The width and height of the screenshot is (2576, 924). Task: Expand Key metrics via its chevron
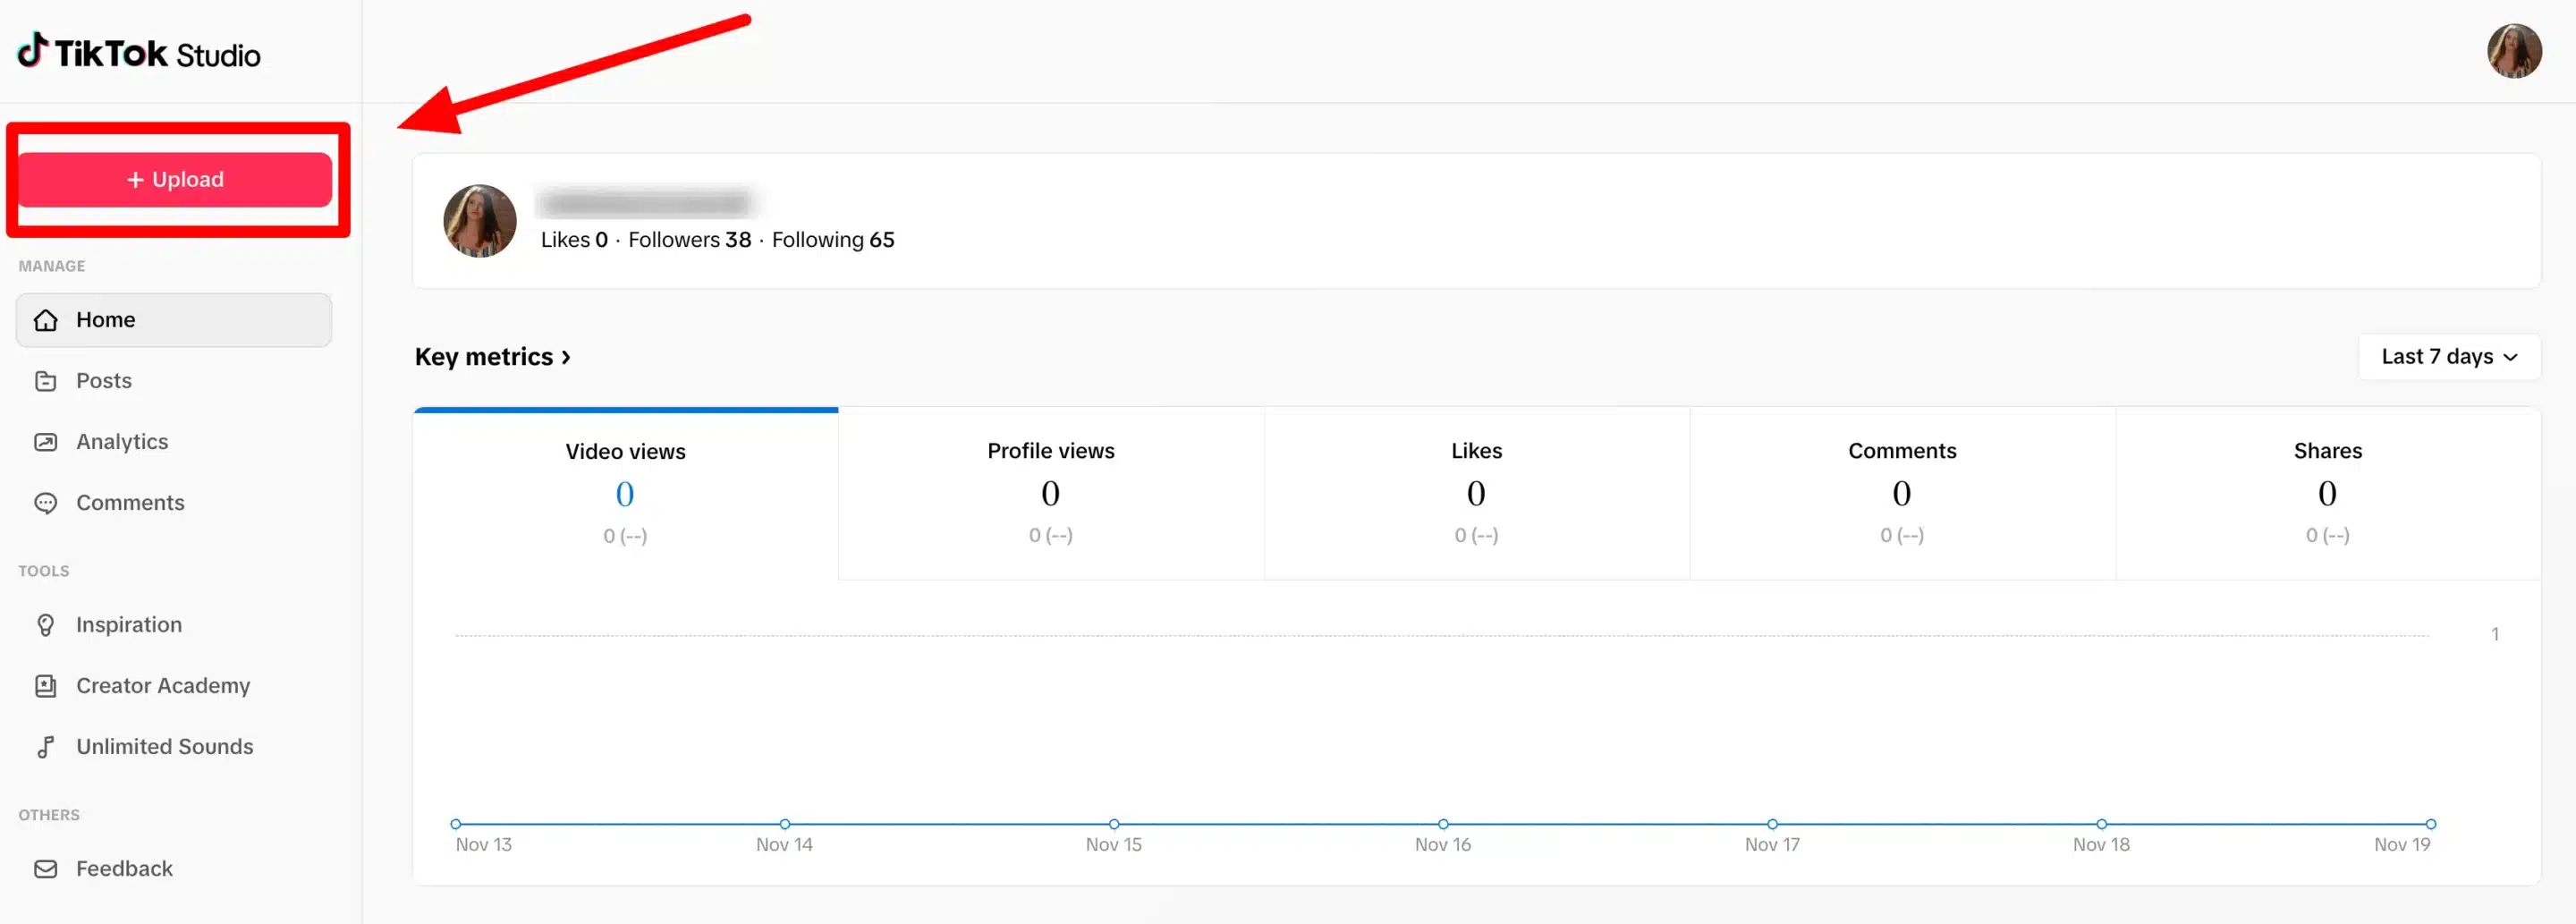pyautogui.click(x=566, y=357)
